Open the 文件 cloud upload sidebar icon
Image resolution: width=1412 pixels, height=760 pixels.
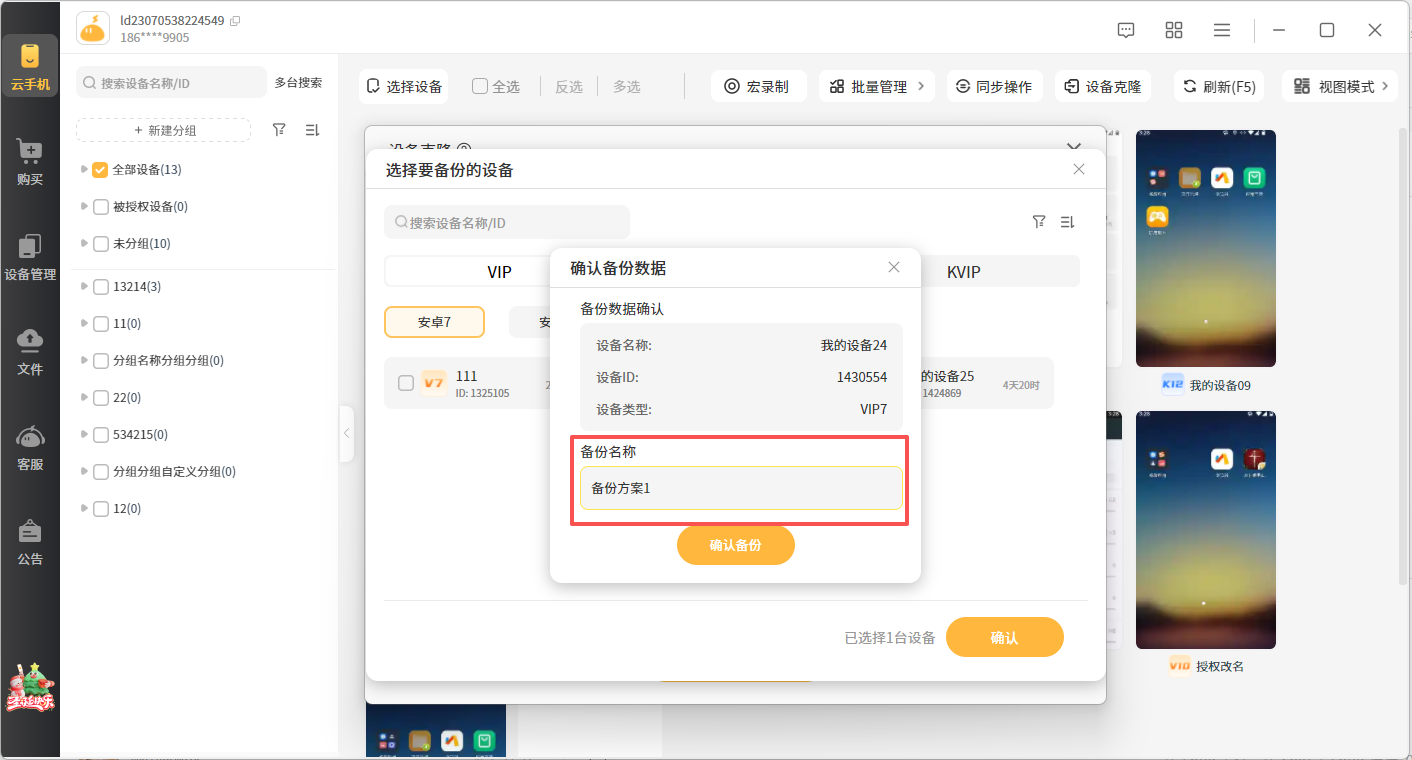point(30,351)
